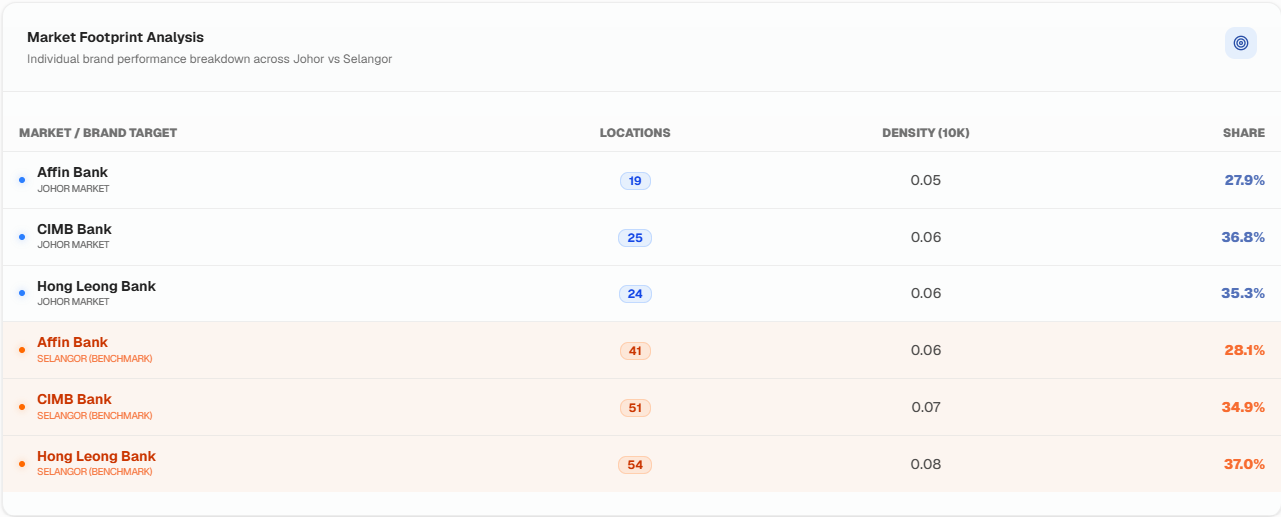Click the locations badge showing 41
Viewport: 1281px width, 517px height.
[635, 351]
